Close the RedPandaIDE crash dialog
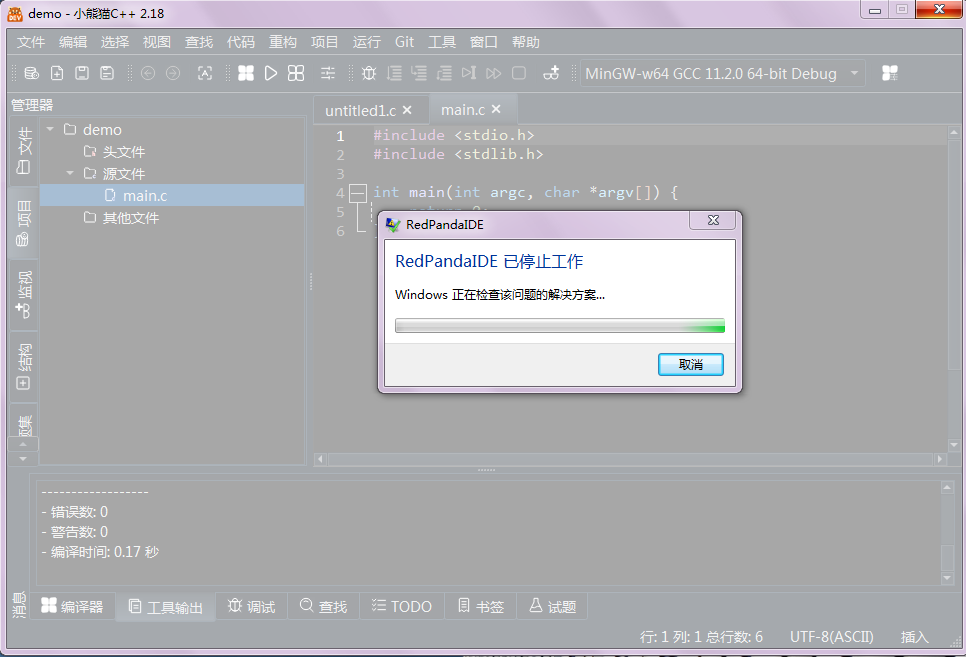The image size is (966, 657). [x=713, y=220]
